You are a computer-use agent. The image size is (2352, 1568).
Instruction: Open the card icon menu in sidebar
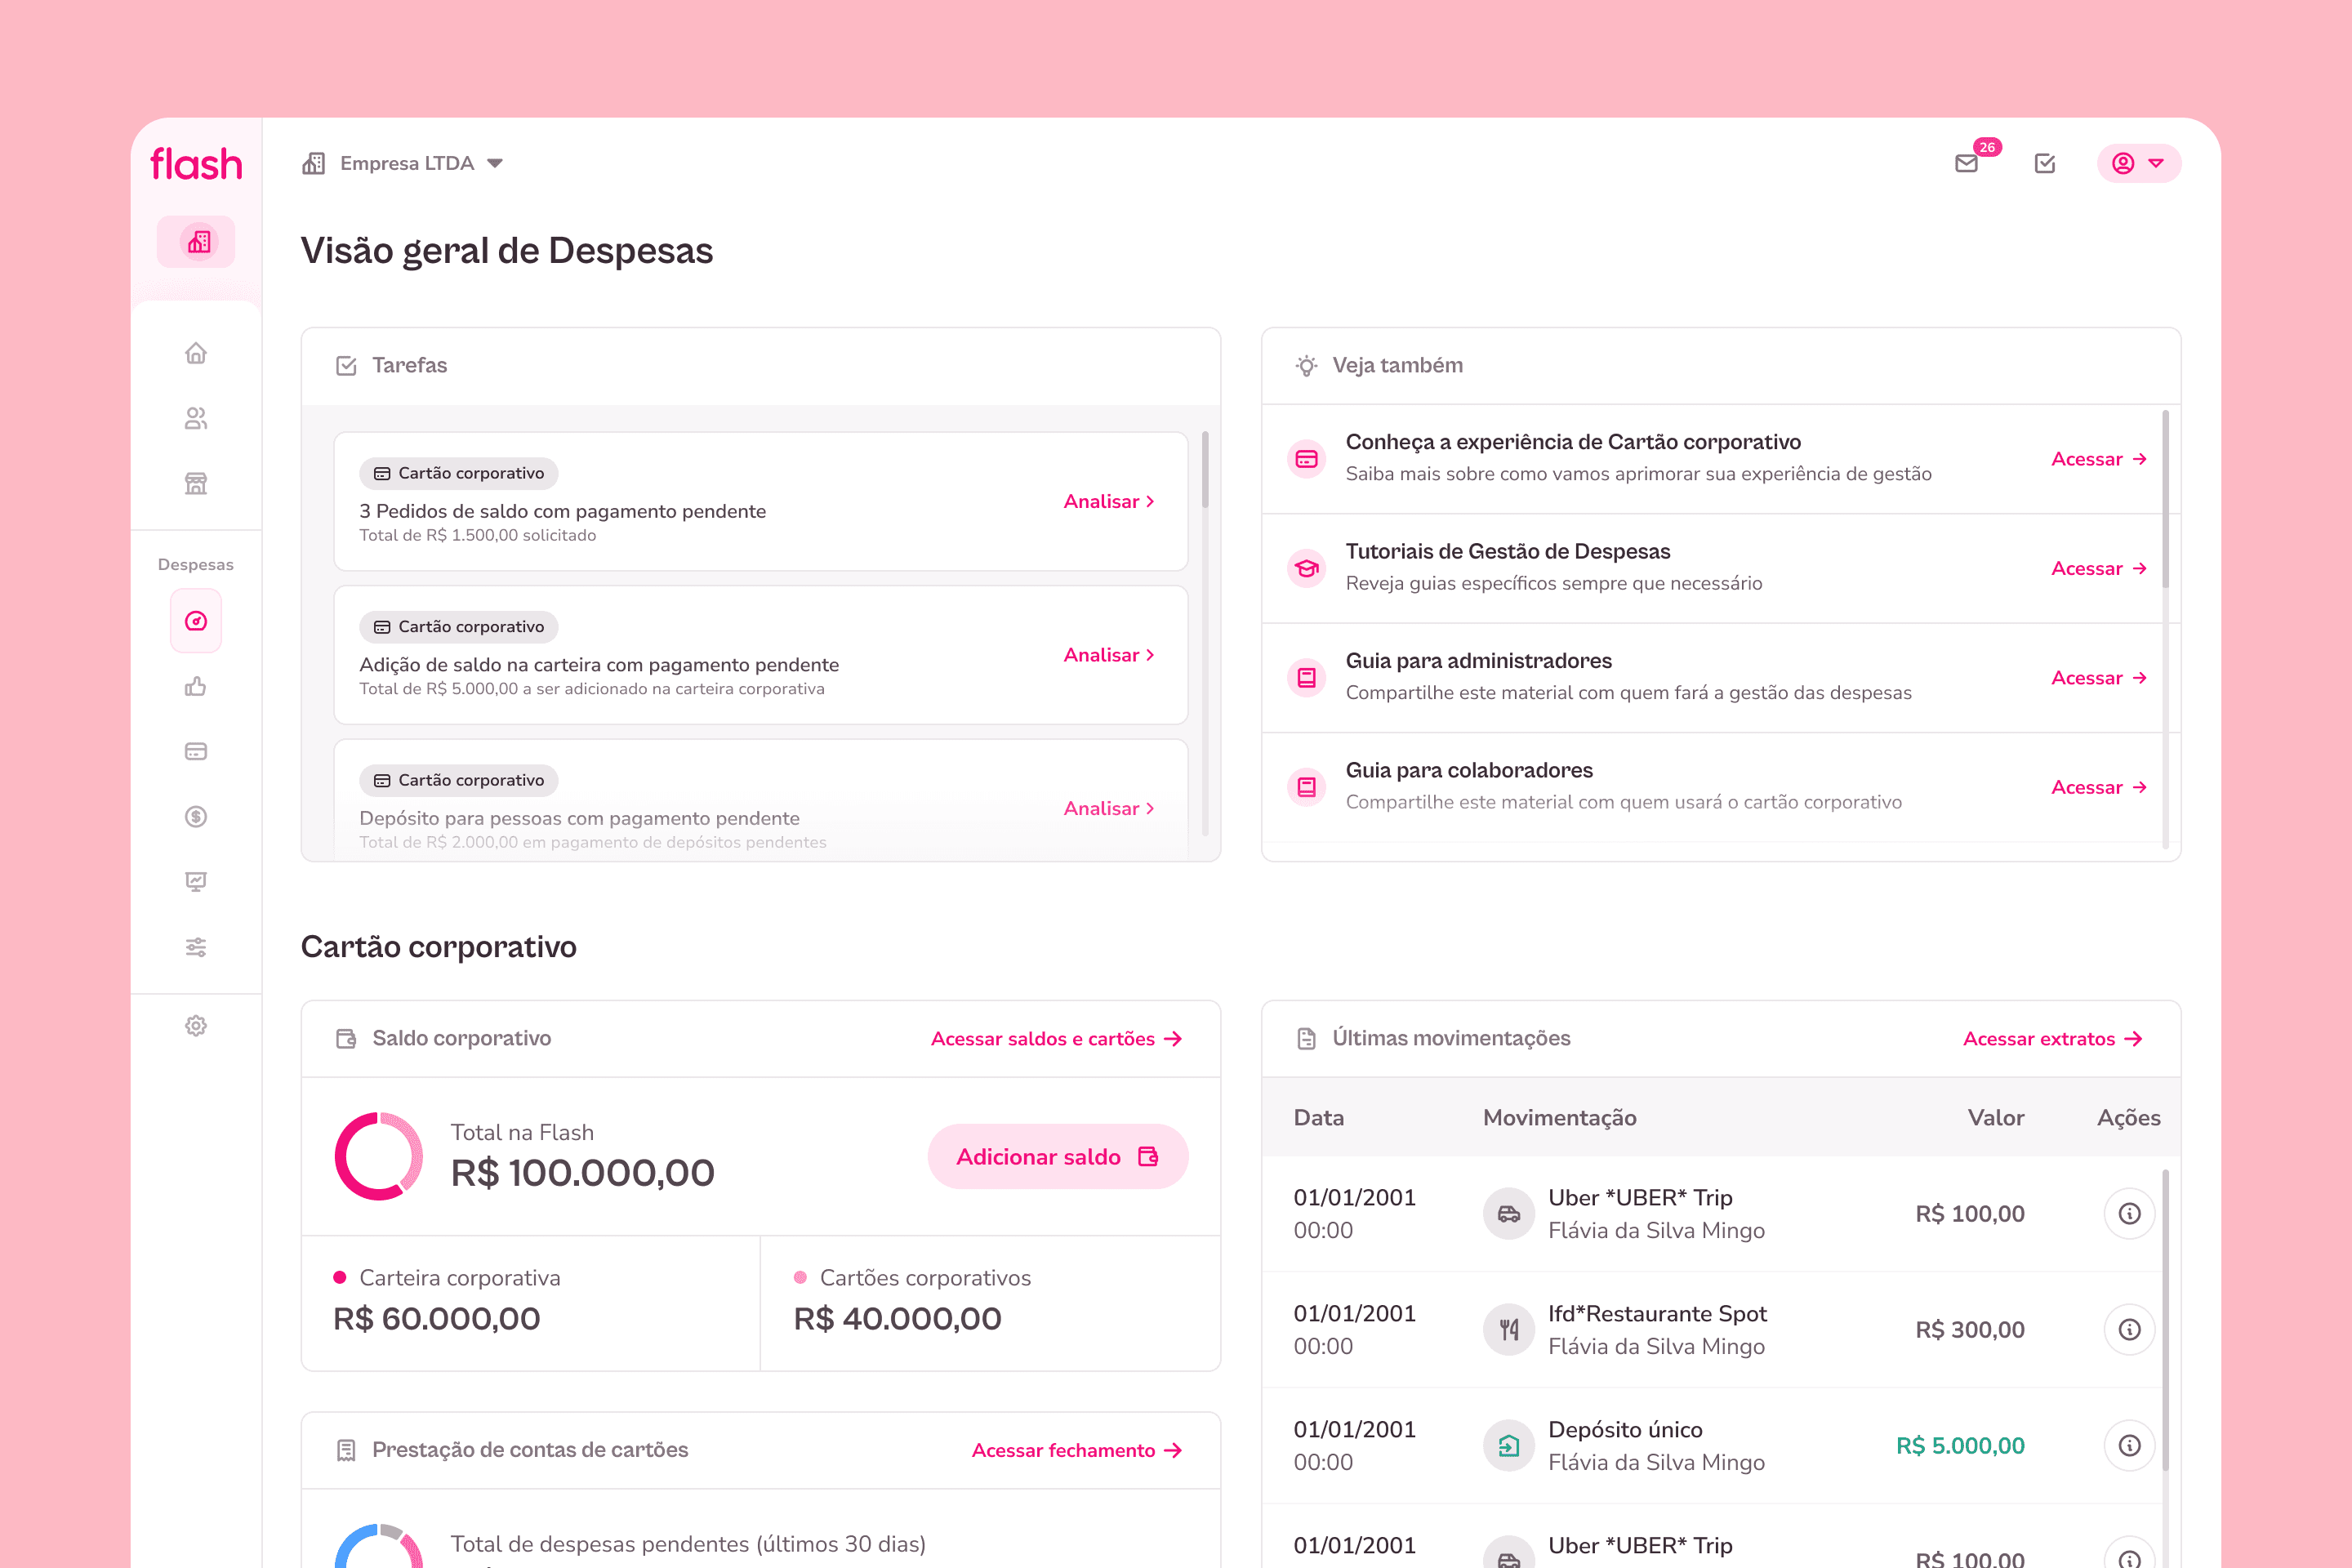point(196,751)
